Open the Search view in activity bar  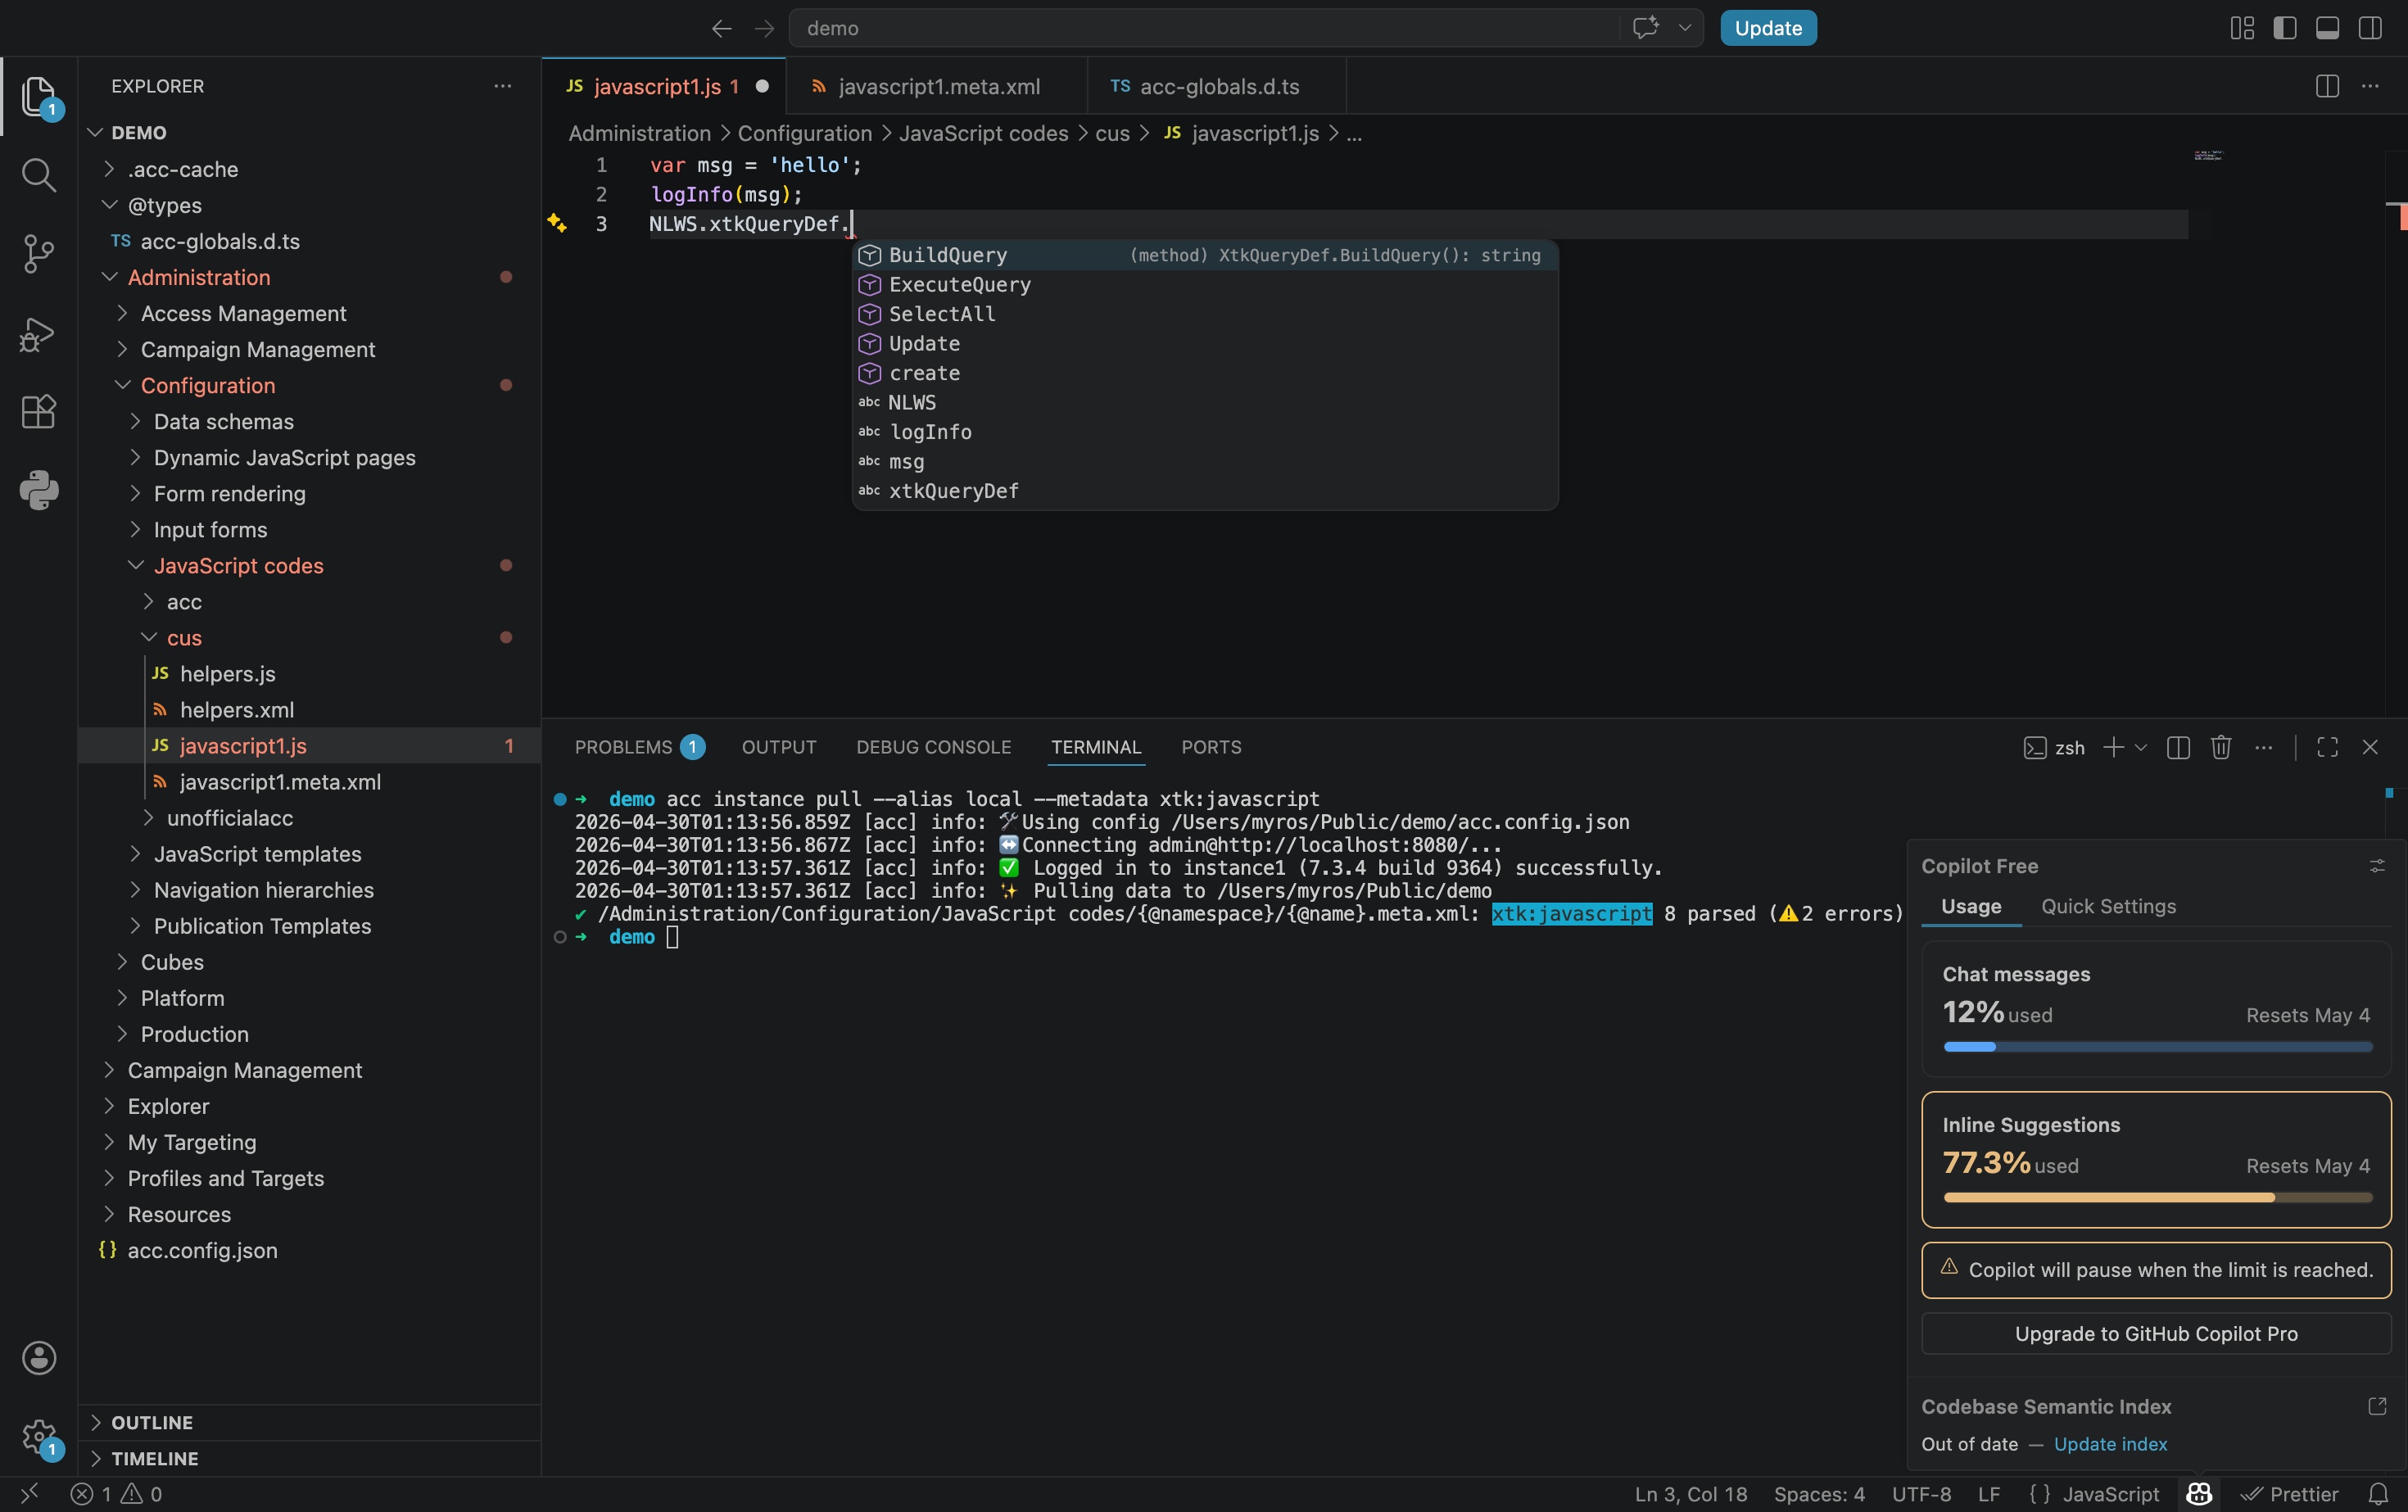click(x=39, y=175)
